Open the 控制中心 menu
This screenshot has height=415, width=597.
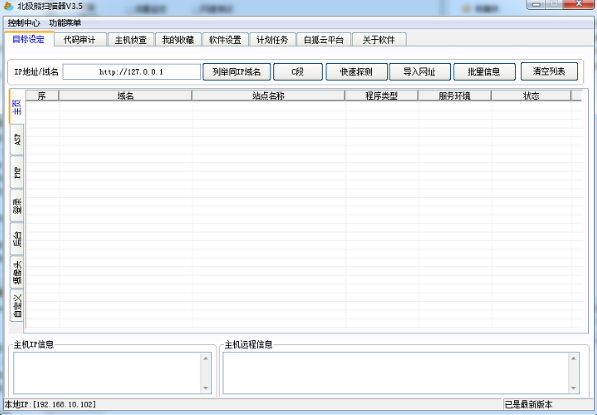tap(24, 23)
